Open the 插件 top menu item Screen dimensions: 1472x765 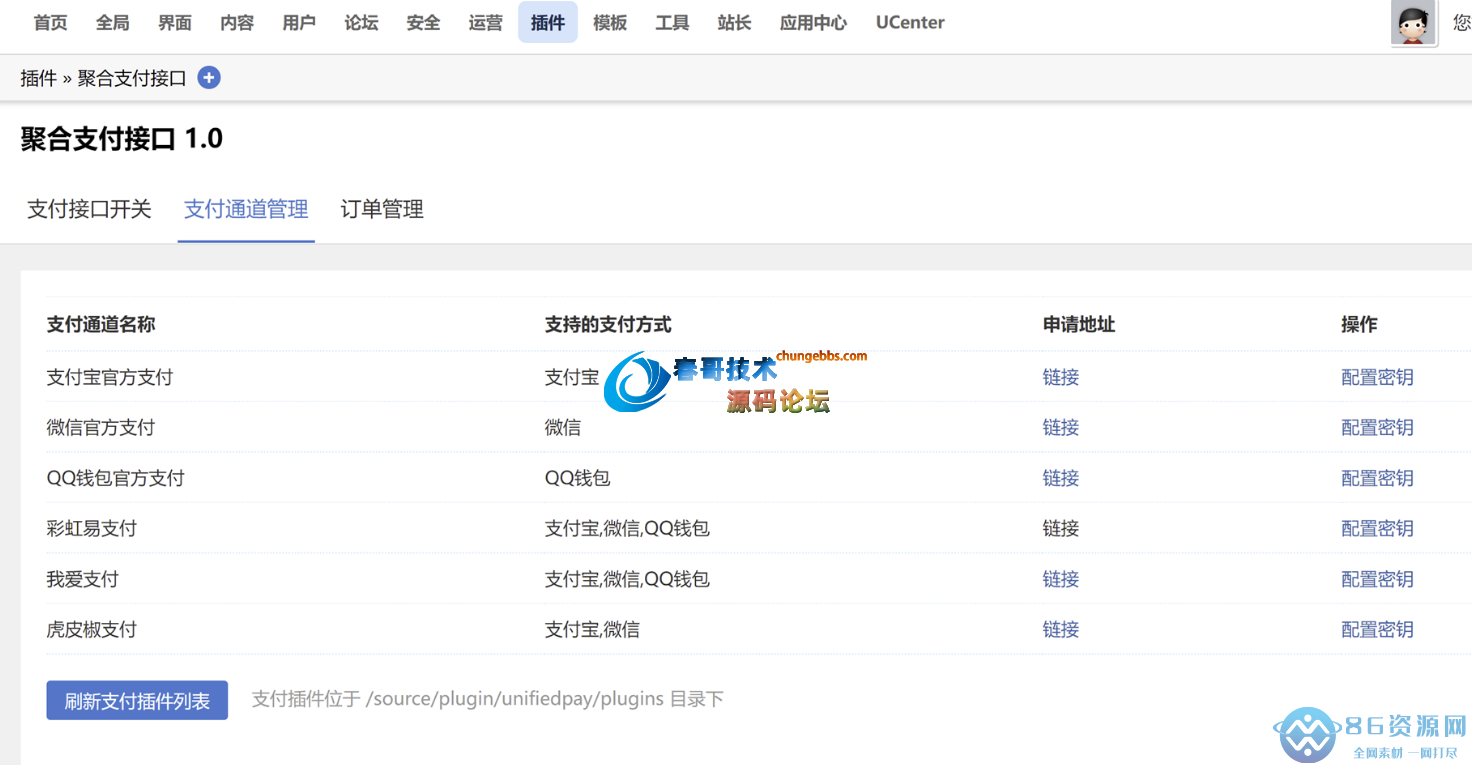(x=547, y=22)
